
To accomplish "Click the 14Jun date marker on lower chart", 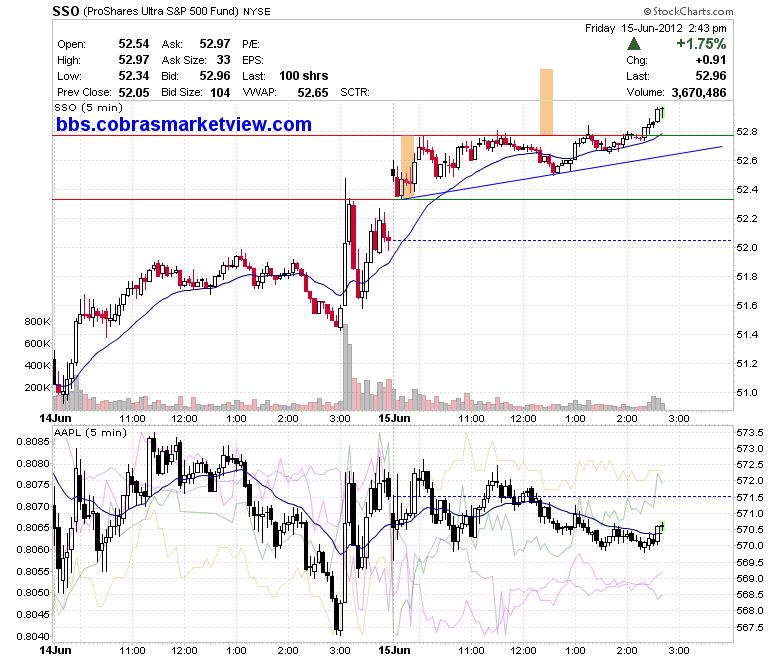I will click(x=55, y=651).
